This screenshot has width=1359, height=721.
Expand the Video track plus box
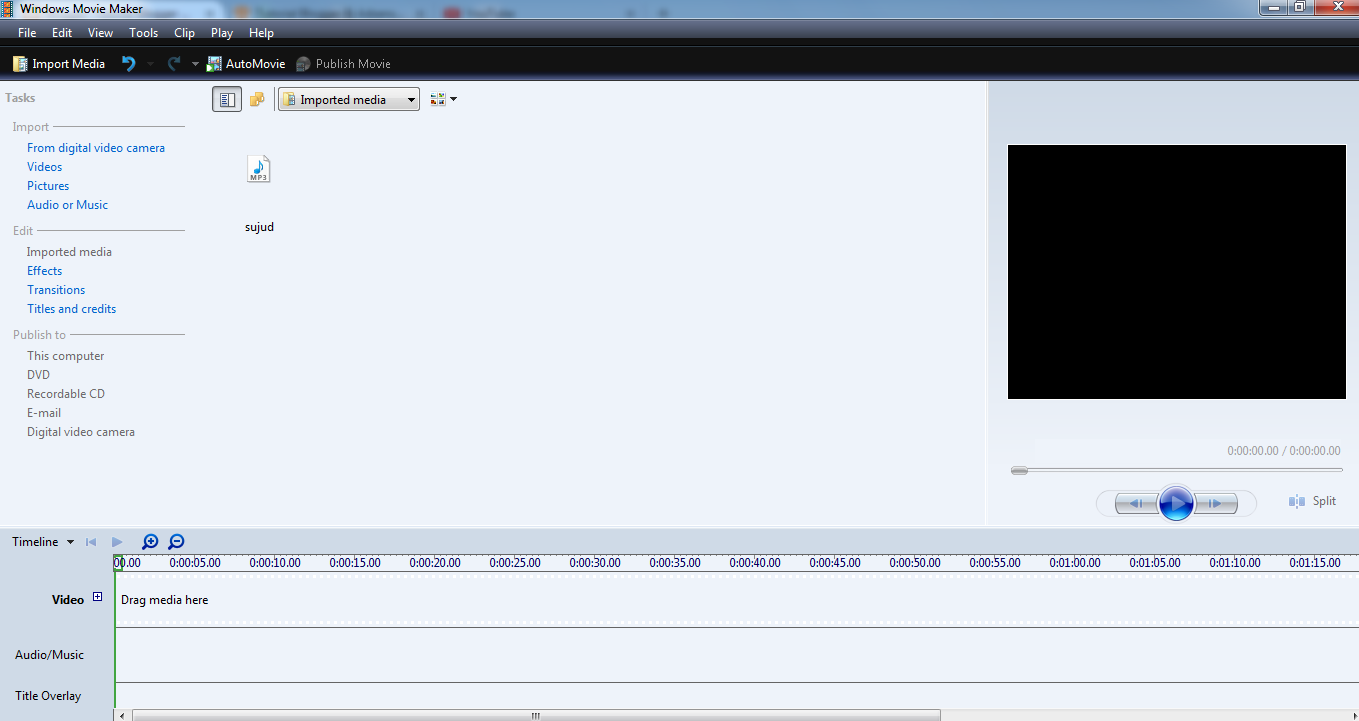point(97,597)
